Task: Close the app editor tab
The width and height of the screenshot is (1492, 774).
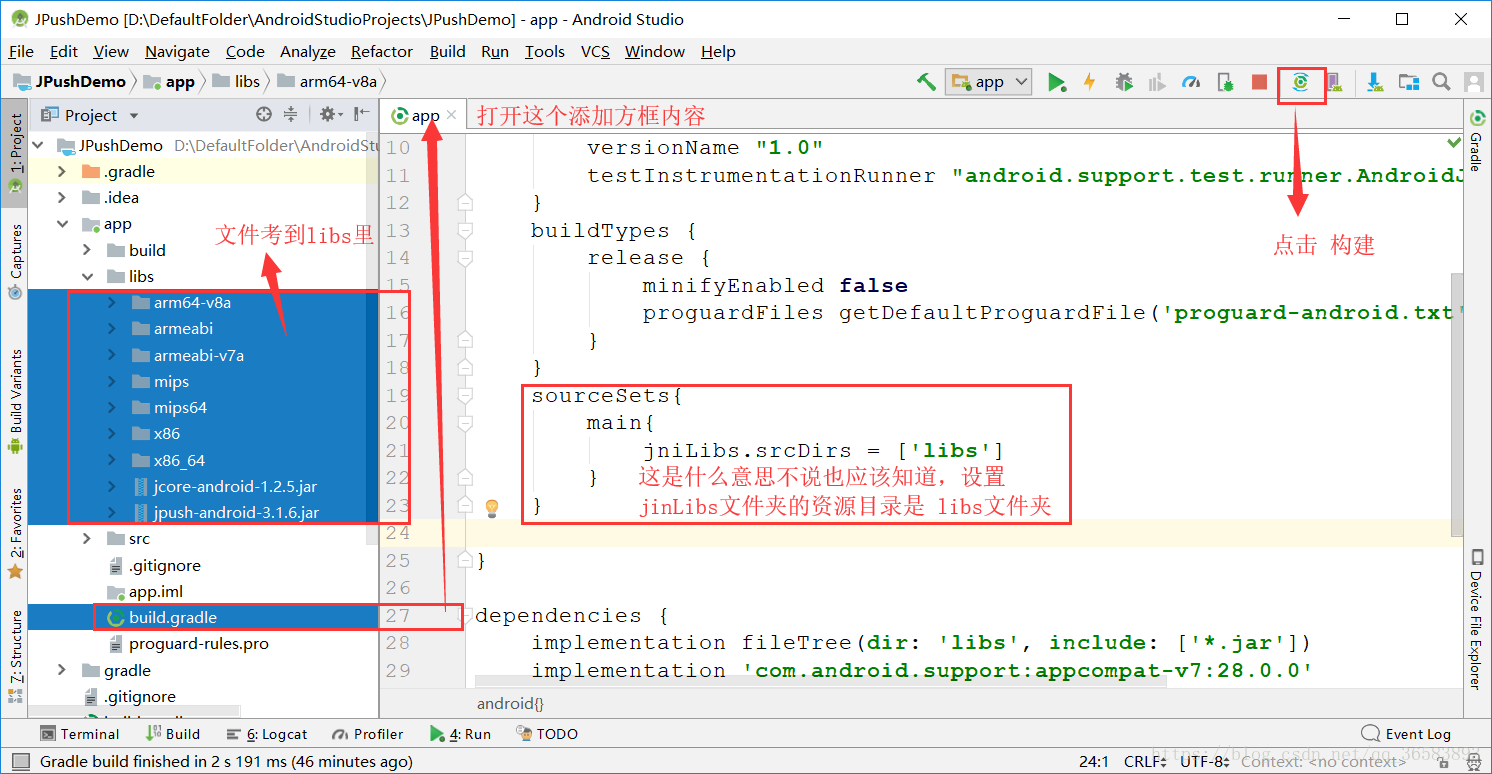Action: pos(452,115)
